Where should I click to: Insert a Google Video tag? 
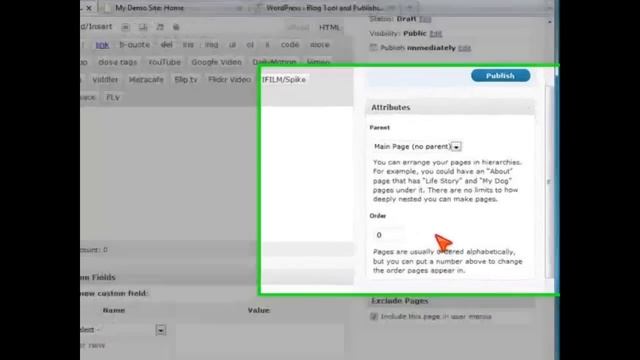click(216, 62)
